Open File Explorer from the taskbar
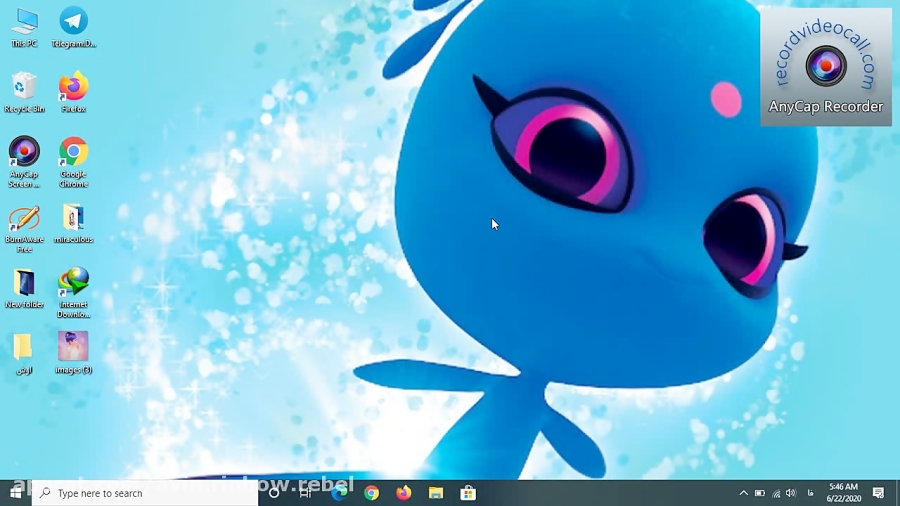 point(436,493)
